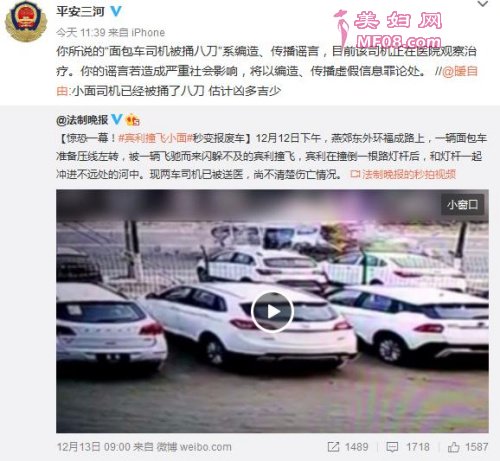Click the orange membership badge after 法制晚报
Image resolution: width=500 pixels, height=461 pixels.
point(132,120)
